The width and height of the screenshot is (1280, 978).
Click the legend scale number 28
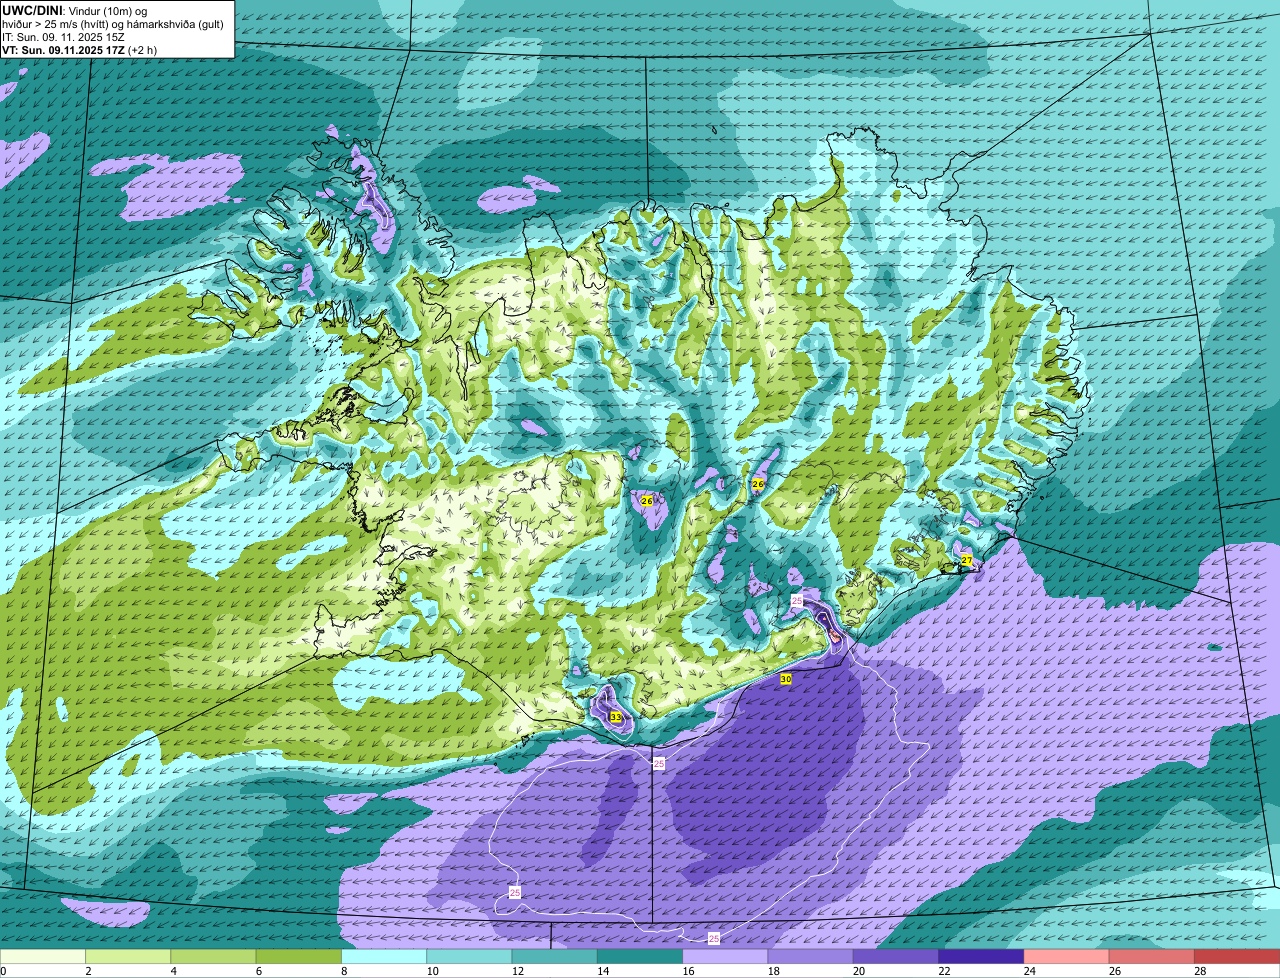tap(1199, 971)
